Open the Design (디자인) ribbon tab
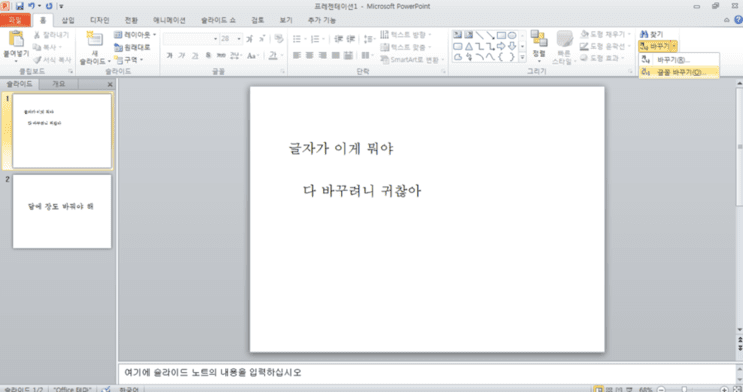The image size is (743, 392). [100, 20]
